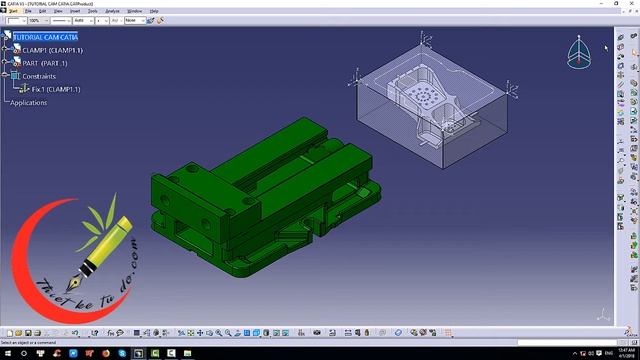Image resolution: width=640 pixels, height=360 pixels.
Task: Click the Zoom Out icon
Action: point(228,333)
